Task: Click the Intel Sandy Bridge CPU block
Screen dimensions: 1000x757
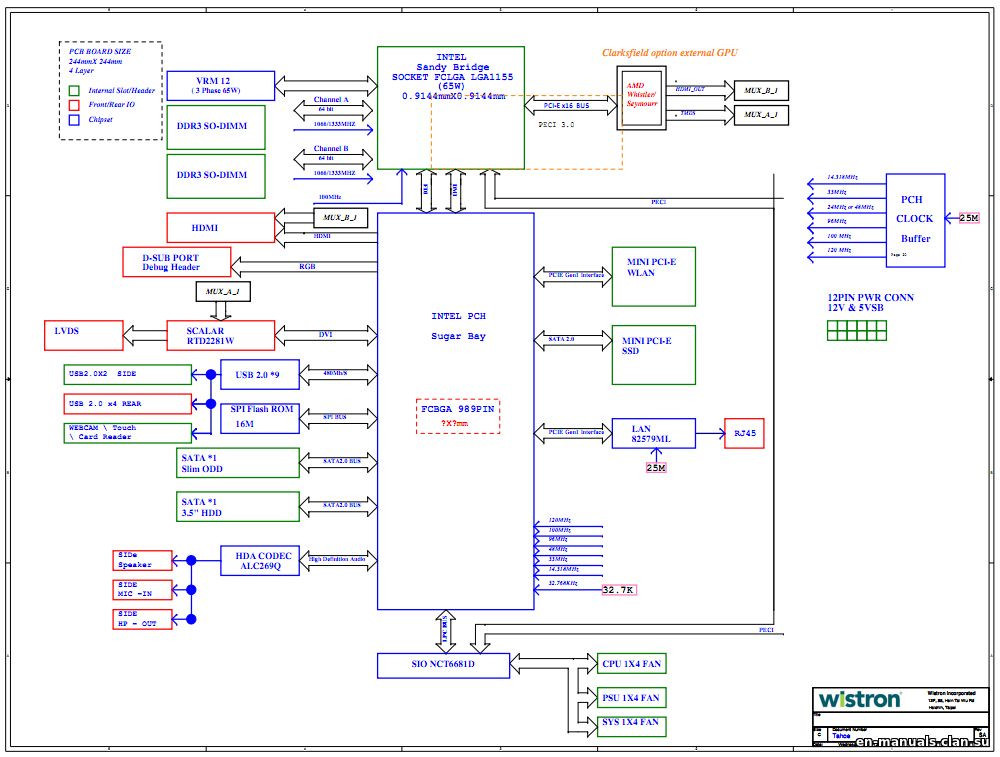Action: click(450, 106)
